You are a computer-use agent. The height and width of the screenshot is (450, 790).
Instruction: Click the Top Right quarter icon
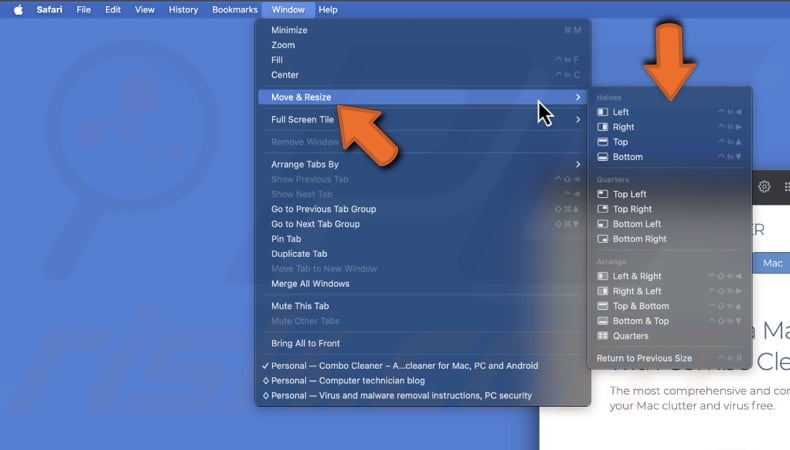(x=603, y=209)
